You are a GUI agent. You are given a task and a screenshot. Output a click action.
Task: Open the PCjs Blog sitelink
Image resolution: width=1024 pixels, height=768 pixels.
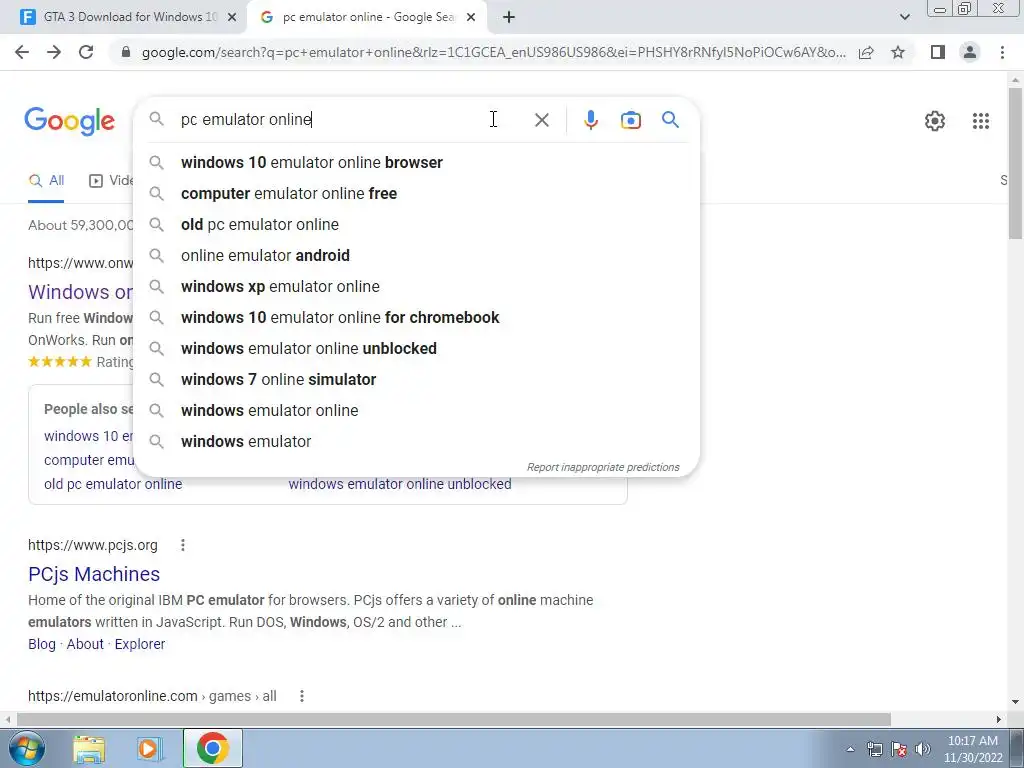coord(42,644)
